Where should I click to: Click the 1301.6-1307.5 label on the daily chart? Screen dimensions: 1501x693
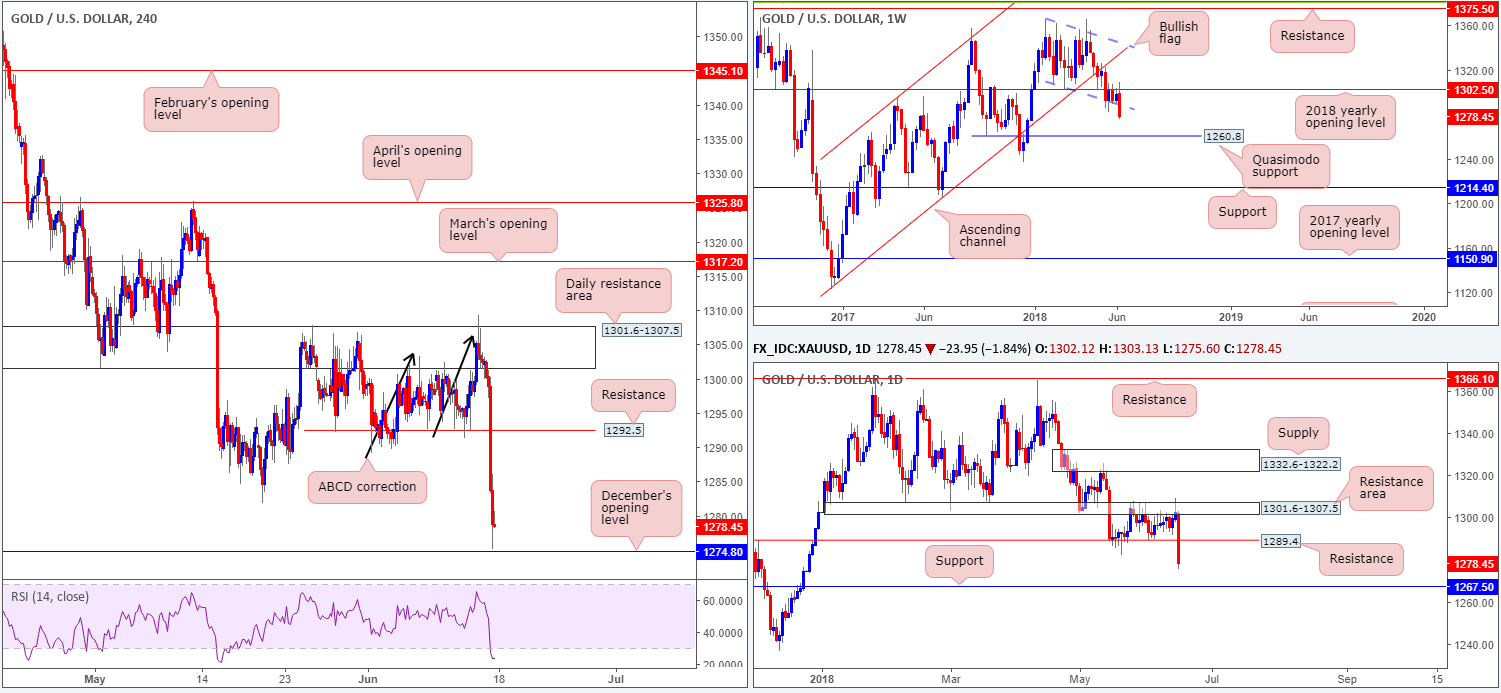click(1300, 508)
